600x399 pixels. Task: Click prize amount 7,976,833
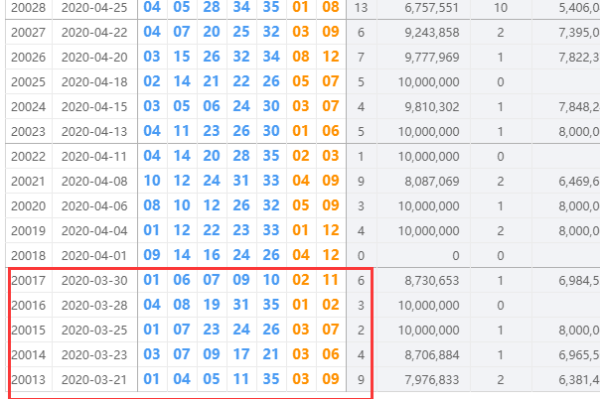pyautogui.click(x=432, y=379)
